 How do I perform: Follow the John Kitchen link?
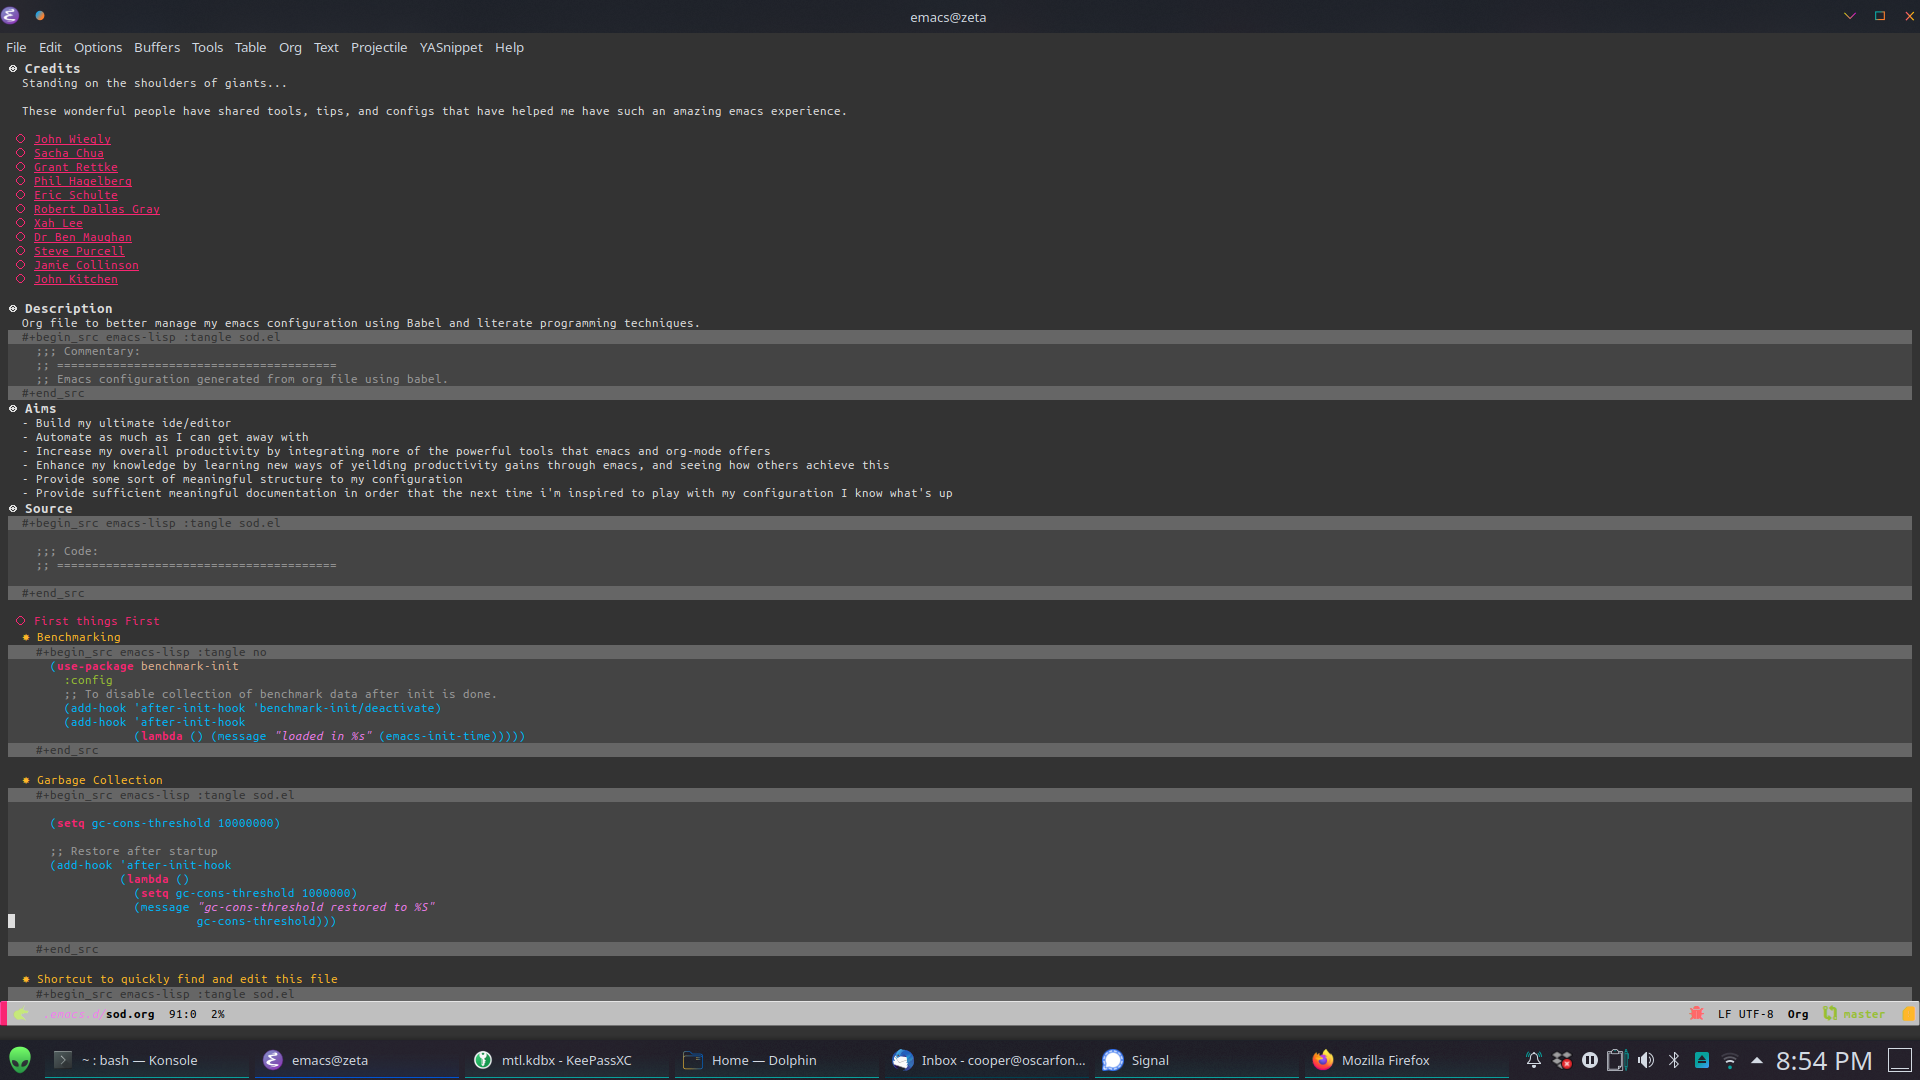coord(76,279)
